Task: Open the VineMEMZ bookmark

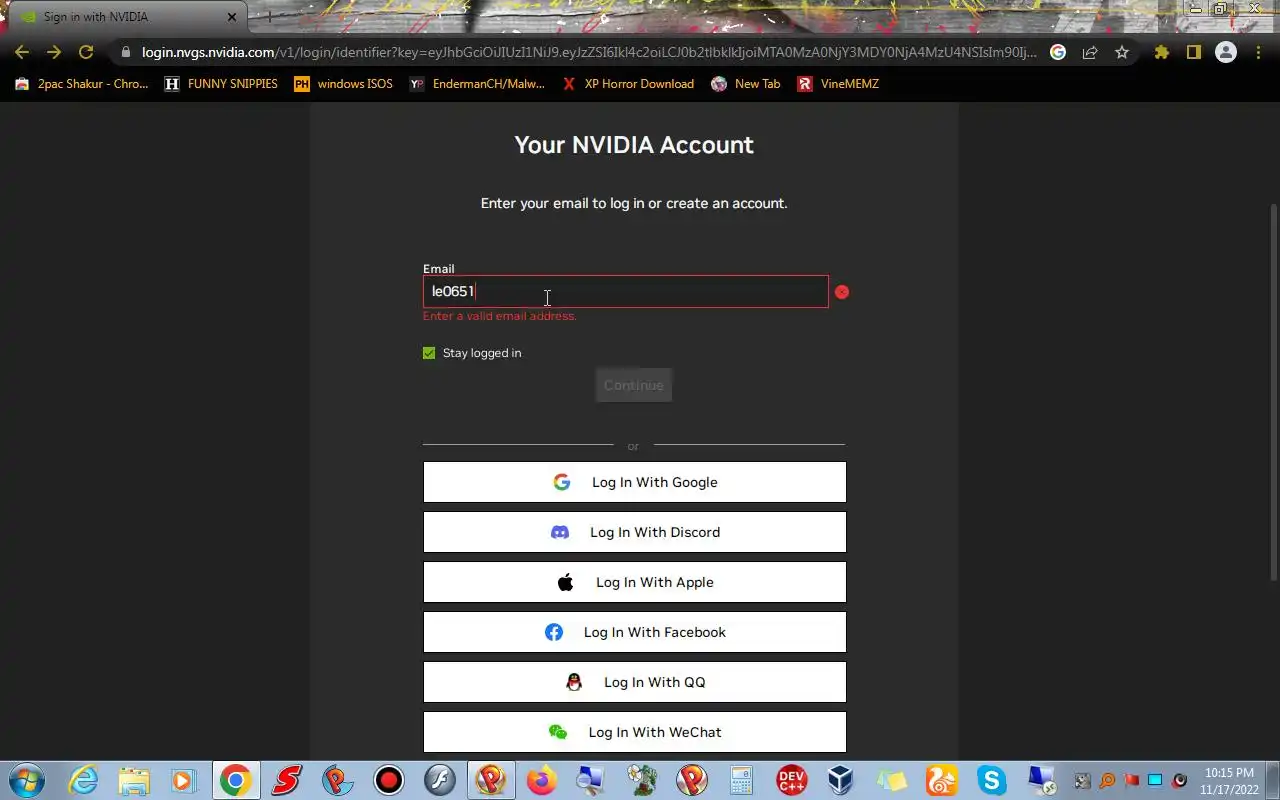Action: [x=838, y=84]
